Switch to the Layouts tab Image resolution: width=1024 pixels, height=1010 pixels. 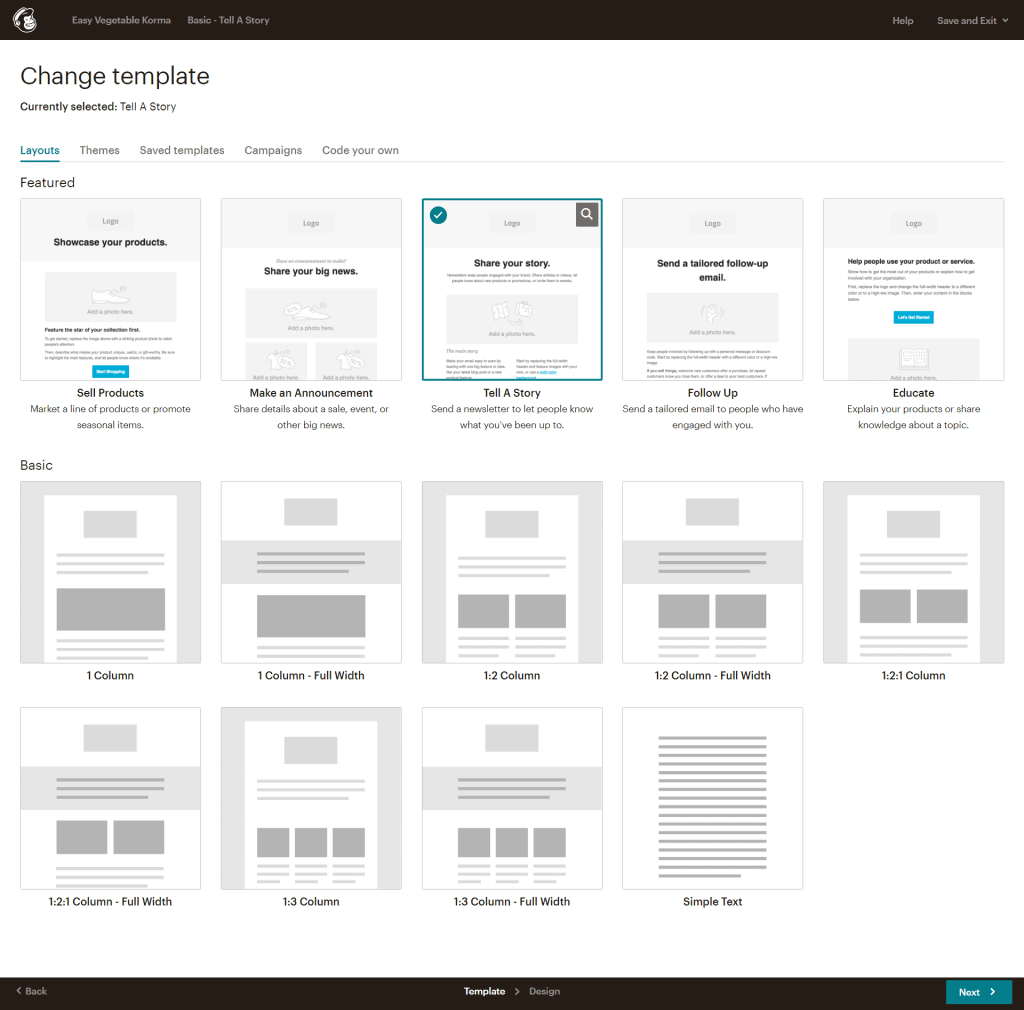[x=40, y=150]
